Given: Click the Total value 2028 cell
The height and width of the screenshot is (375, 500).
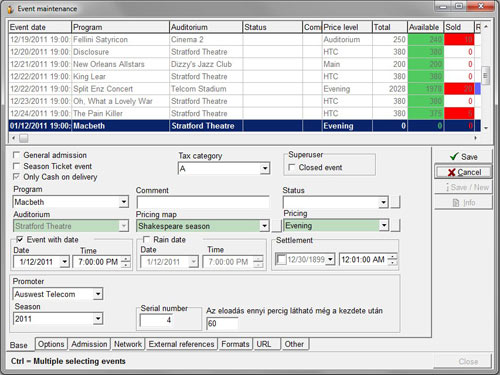Looking at the screenshot, I should 390,89.
